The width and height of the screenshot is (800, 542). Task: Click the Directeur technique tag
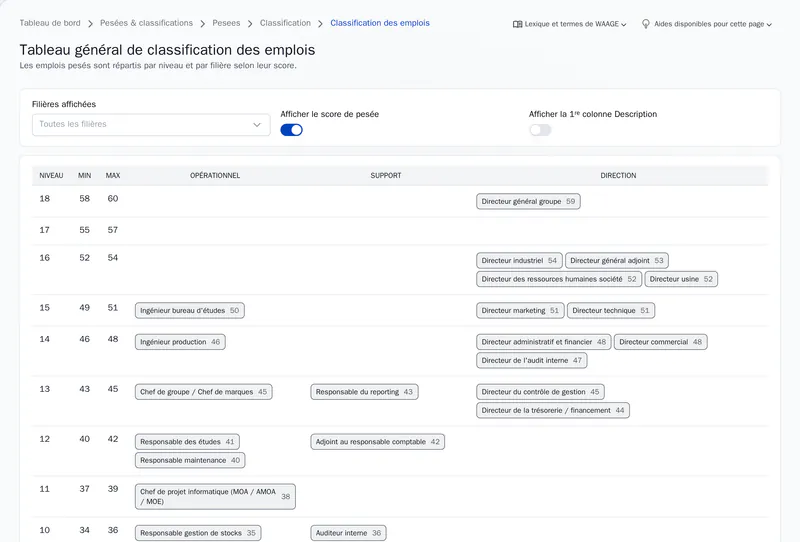click(611, 311)
